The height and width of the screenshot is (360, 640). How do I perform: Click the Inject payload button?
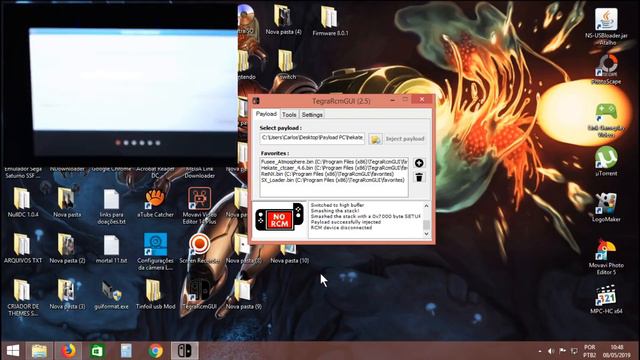[x=405, y=139]
